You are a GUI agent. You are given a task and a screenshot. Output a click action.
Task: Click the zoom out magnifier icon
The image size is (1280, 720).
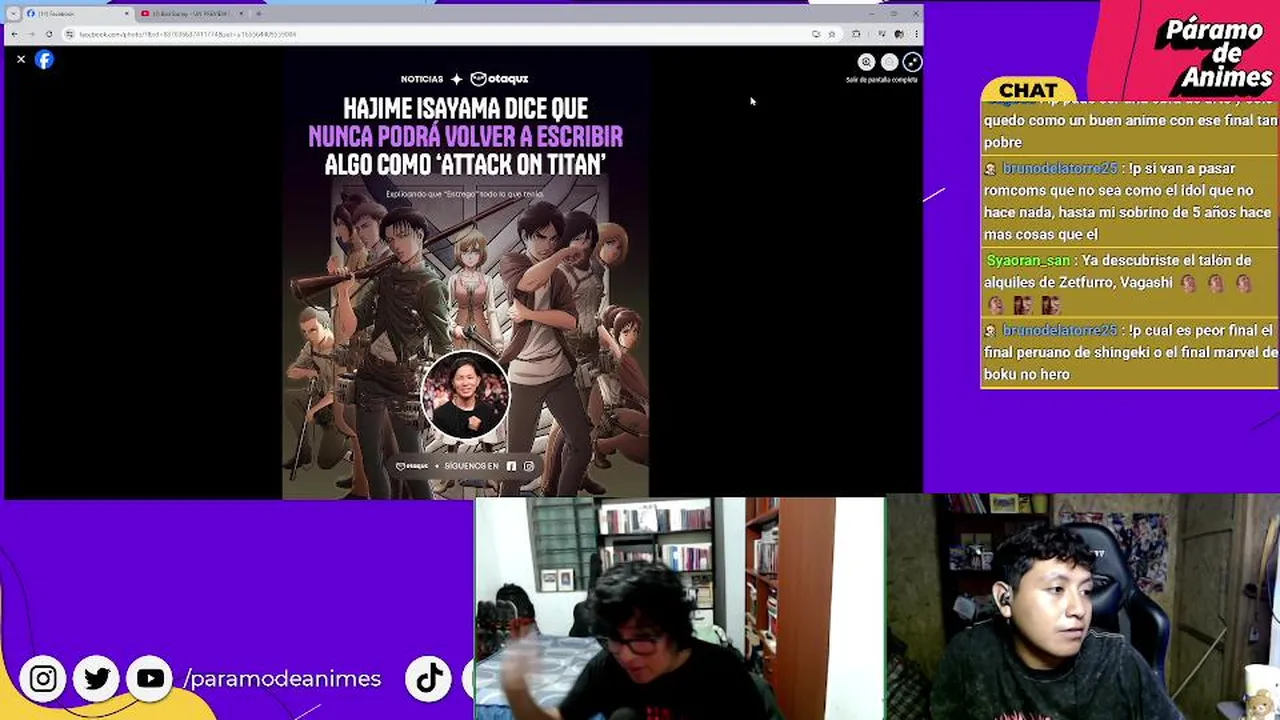(889, 62)
